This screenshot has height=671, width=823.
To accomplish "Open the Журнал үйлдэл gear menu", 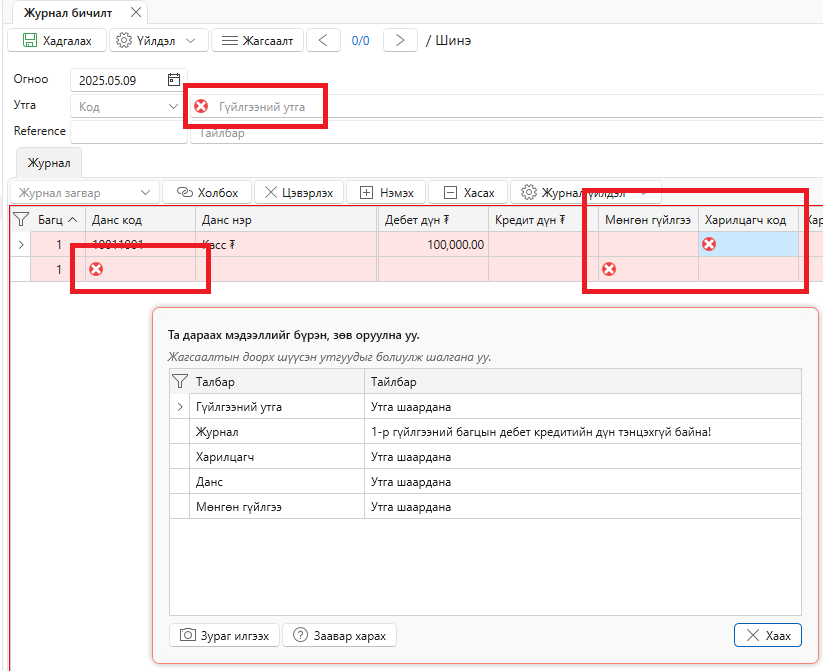I will pos(585,193).
